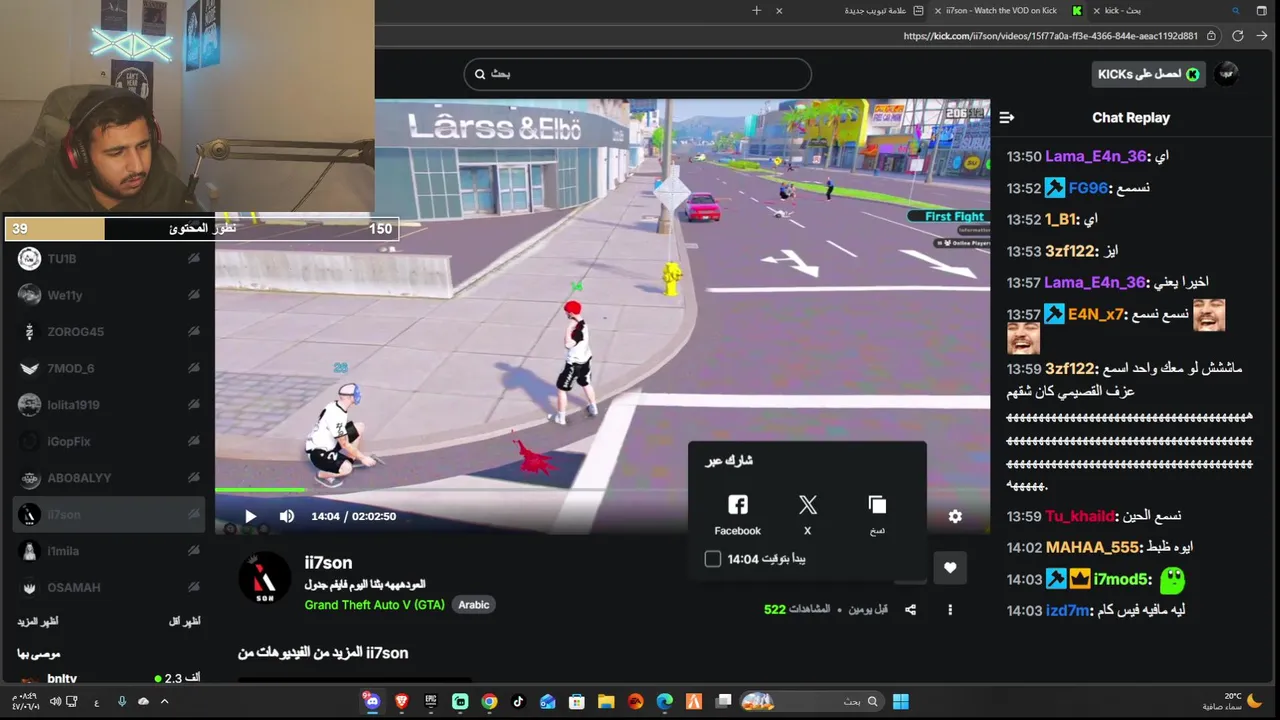This screenshot has height=720, width=1280.
Task: Open izd7m chat username
Action: 1067,610
